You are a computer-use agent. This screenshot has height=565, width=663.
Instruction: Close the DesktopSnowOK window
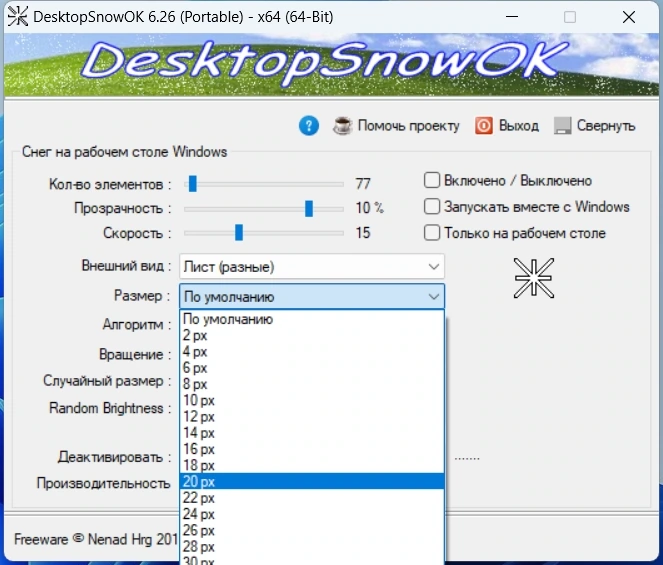coord(629,17)
